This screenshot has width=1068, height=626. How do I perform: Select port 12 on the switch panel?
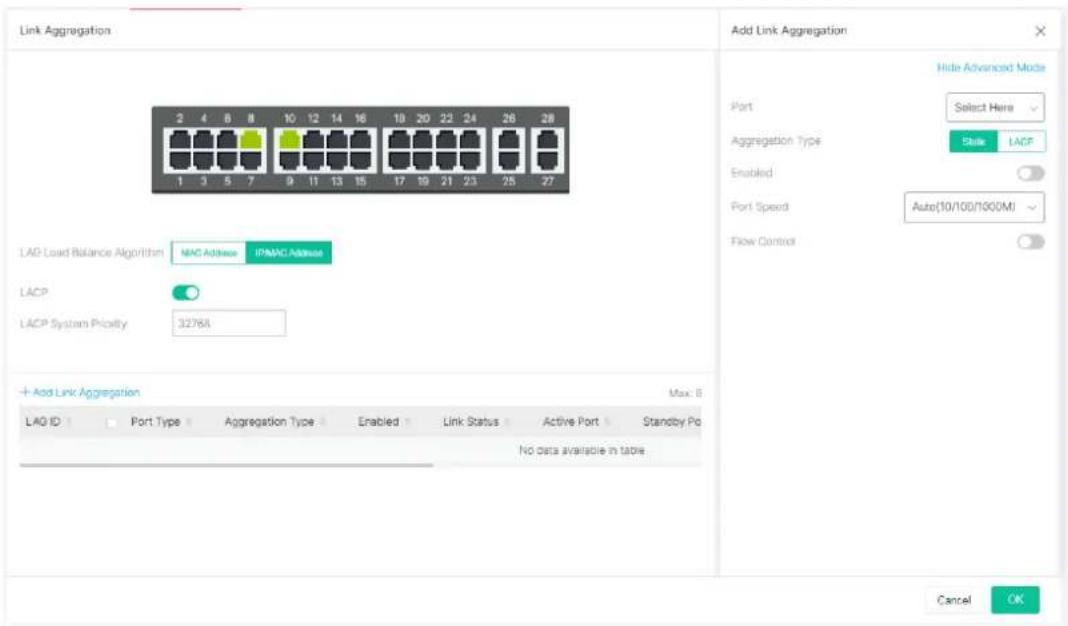(313, 140)
